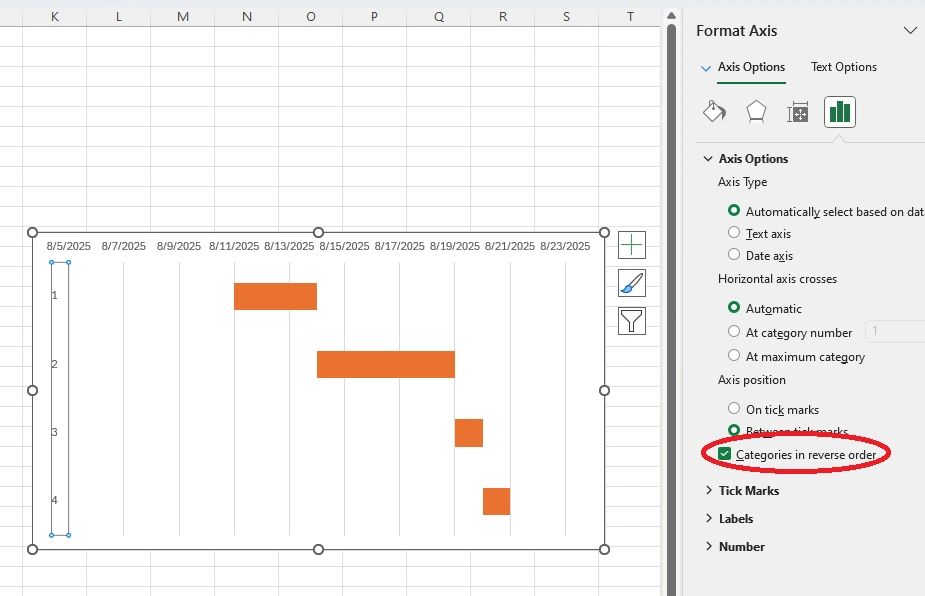Screen dimensions: 925x596
Task: Open the Size & Properties tab
Action: click(798, 112)
